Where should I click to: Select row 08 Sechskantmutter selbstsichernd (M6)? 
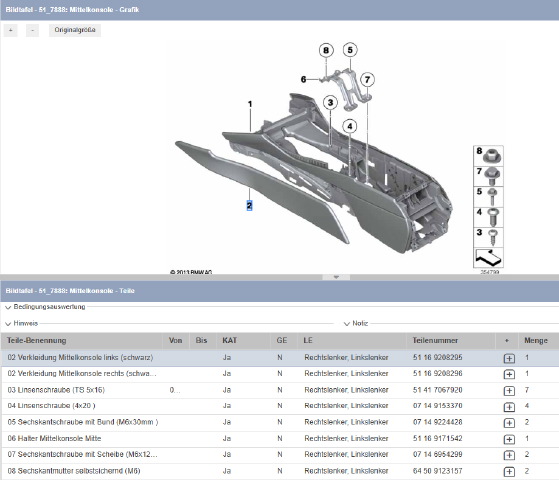click(280, 471)
